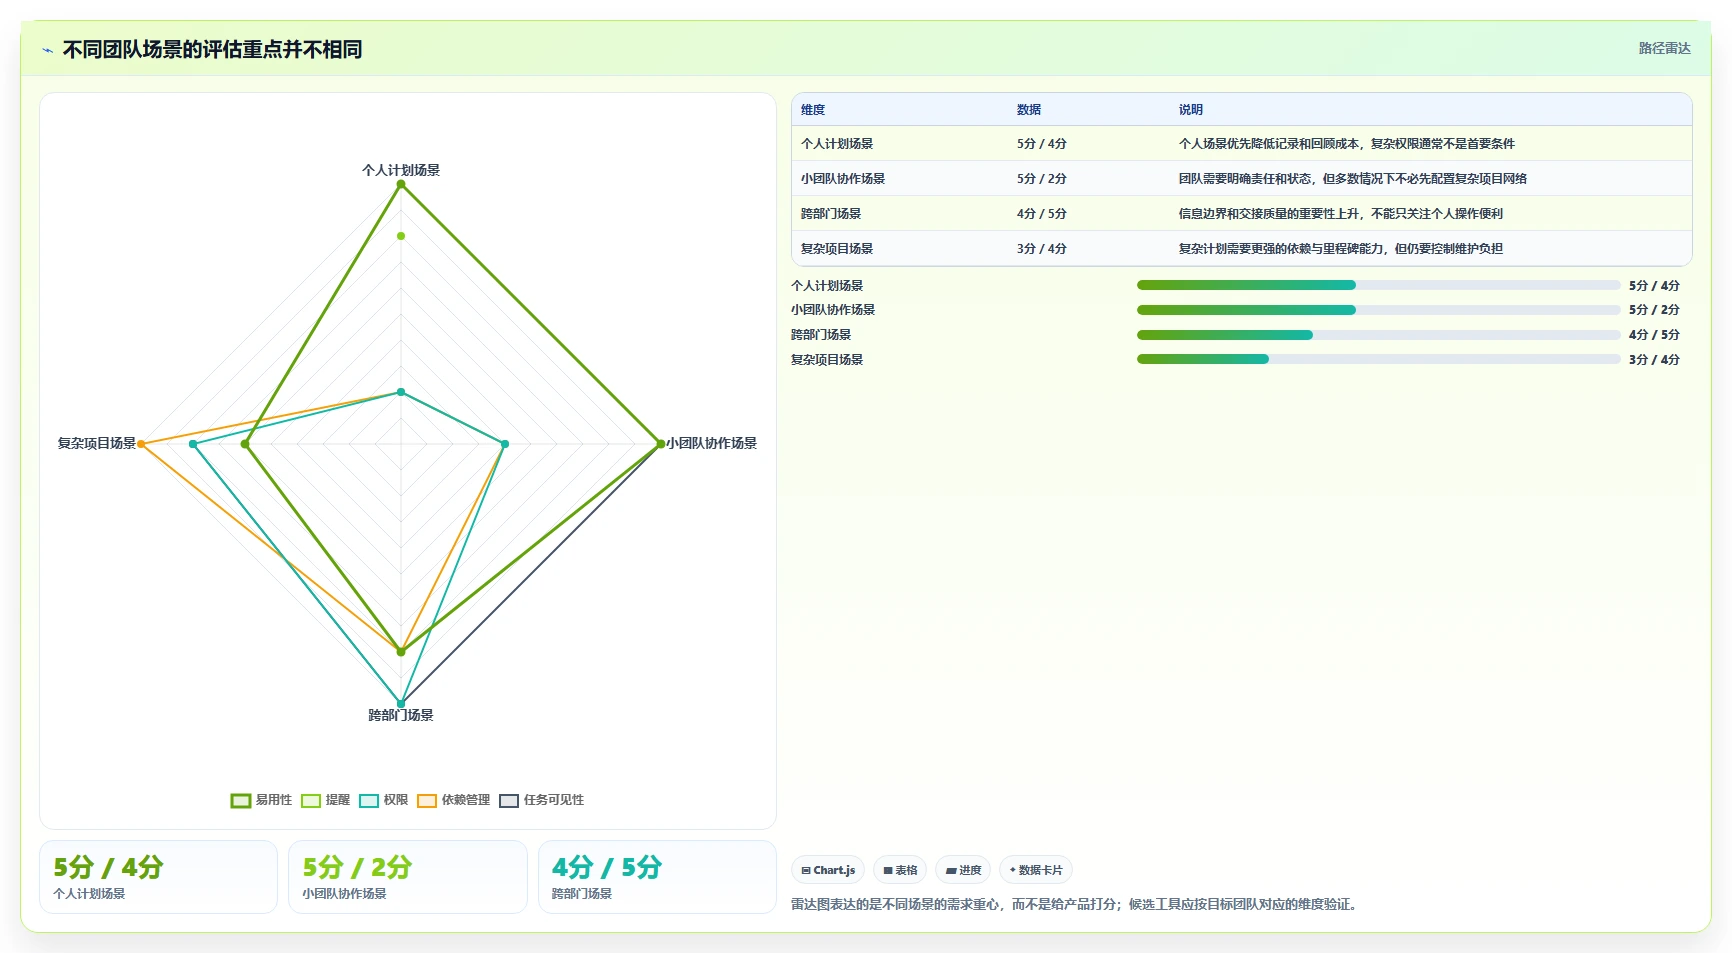
Task: Click the teal 权限 point on 小团队协作场景 axis
Action: [x=505, y=444]
